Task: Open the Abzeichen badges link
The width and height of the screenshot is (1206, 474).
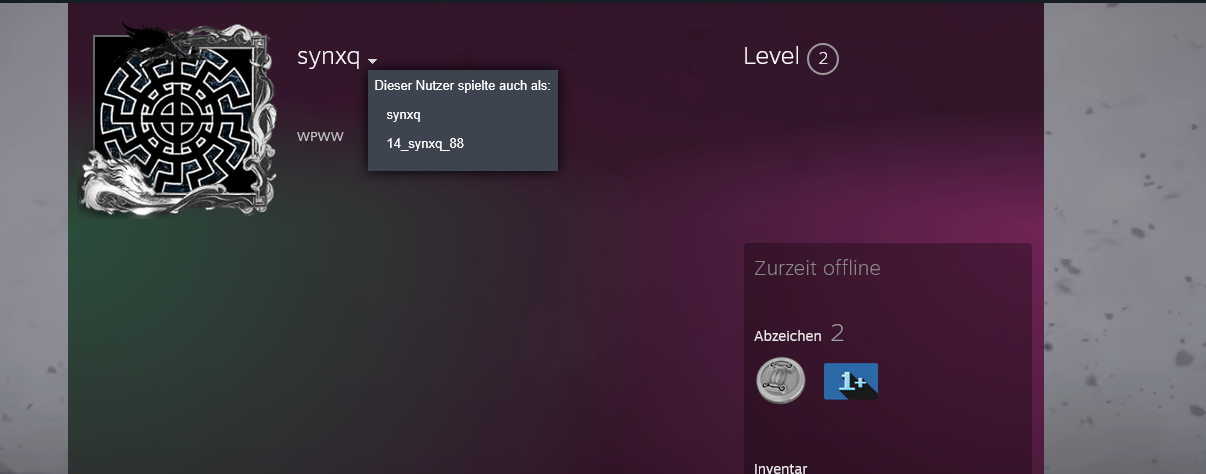Action: coord(788,336)
